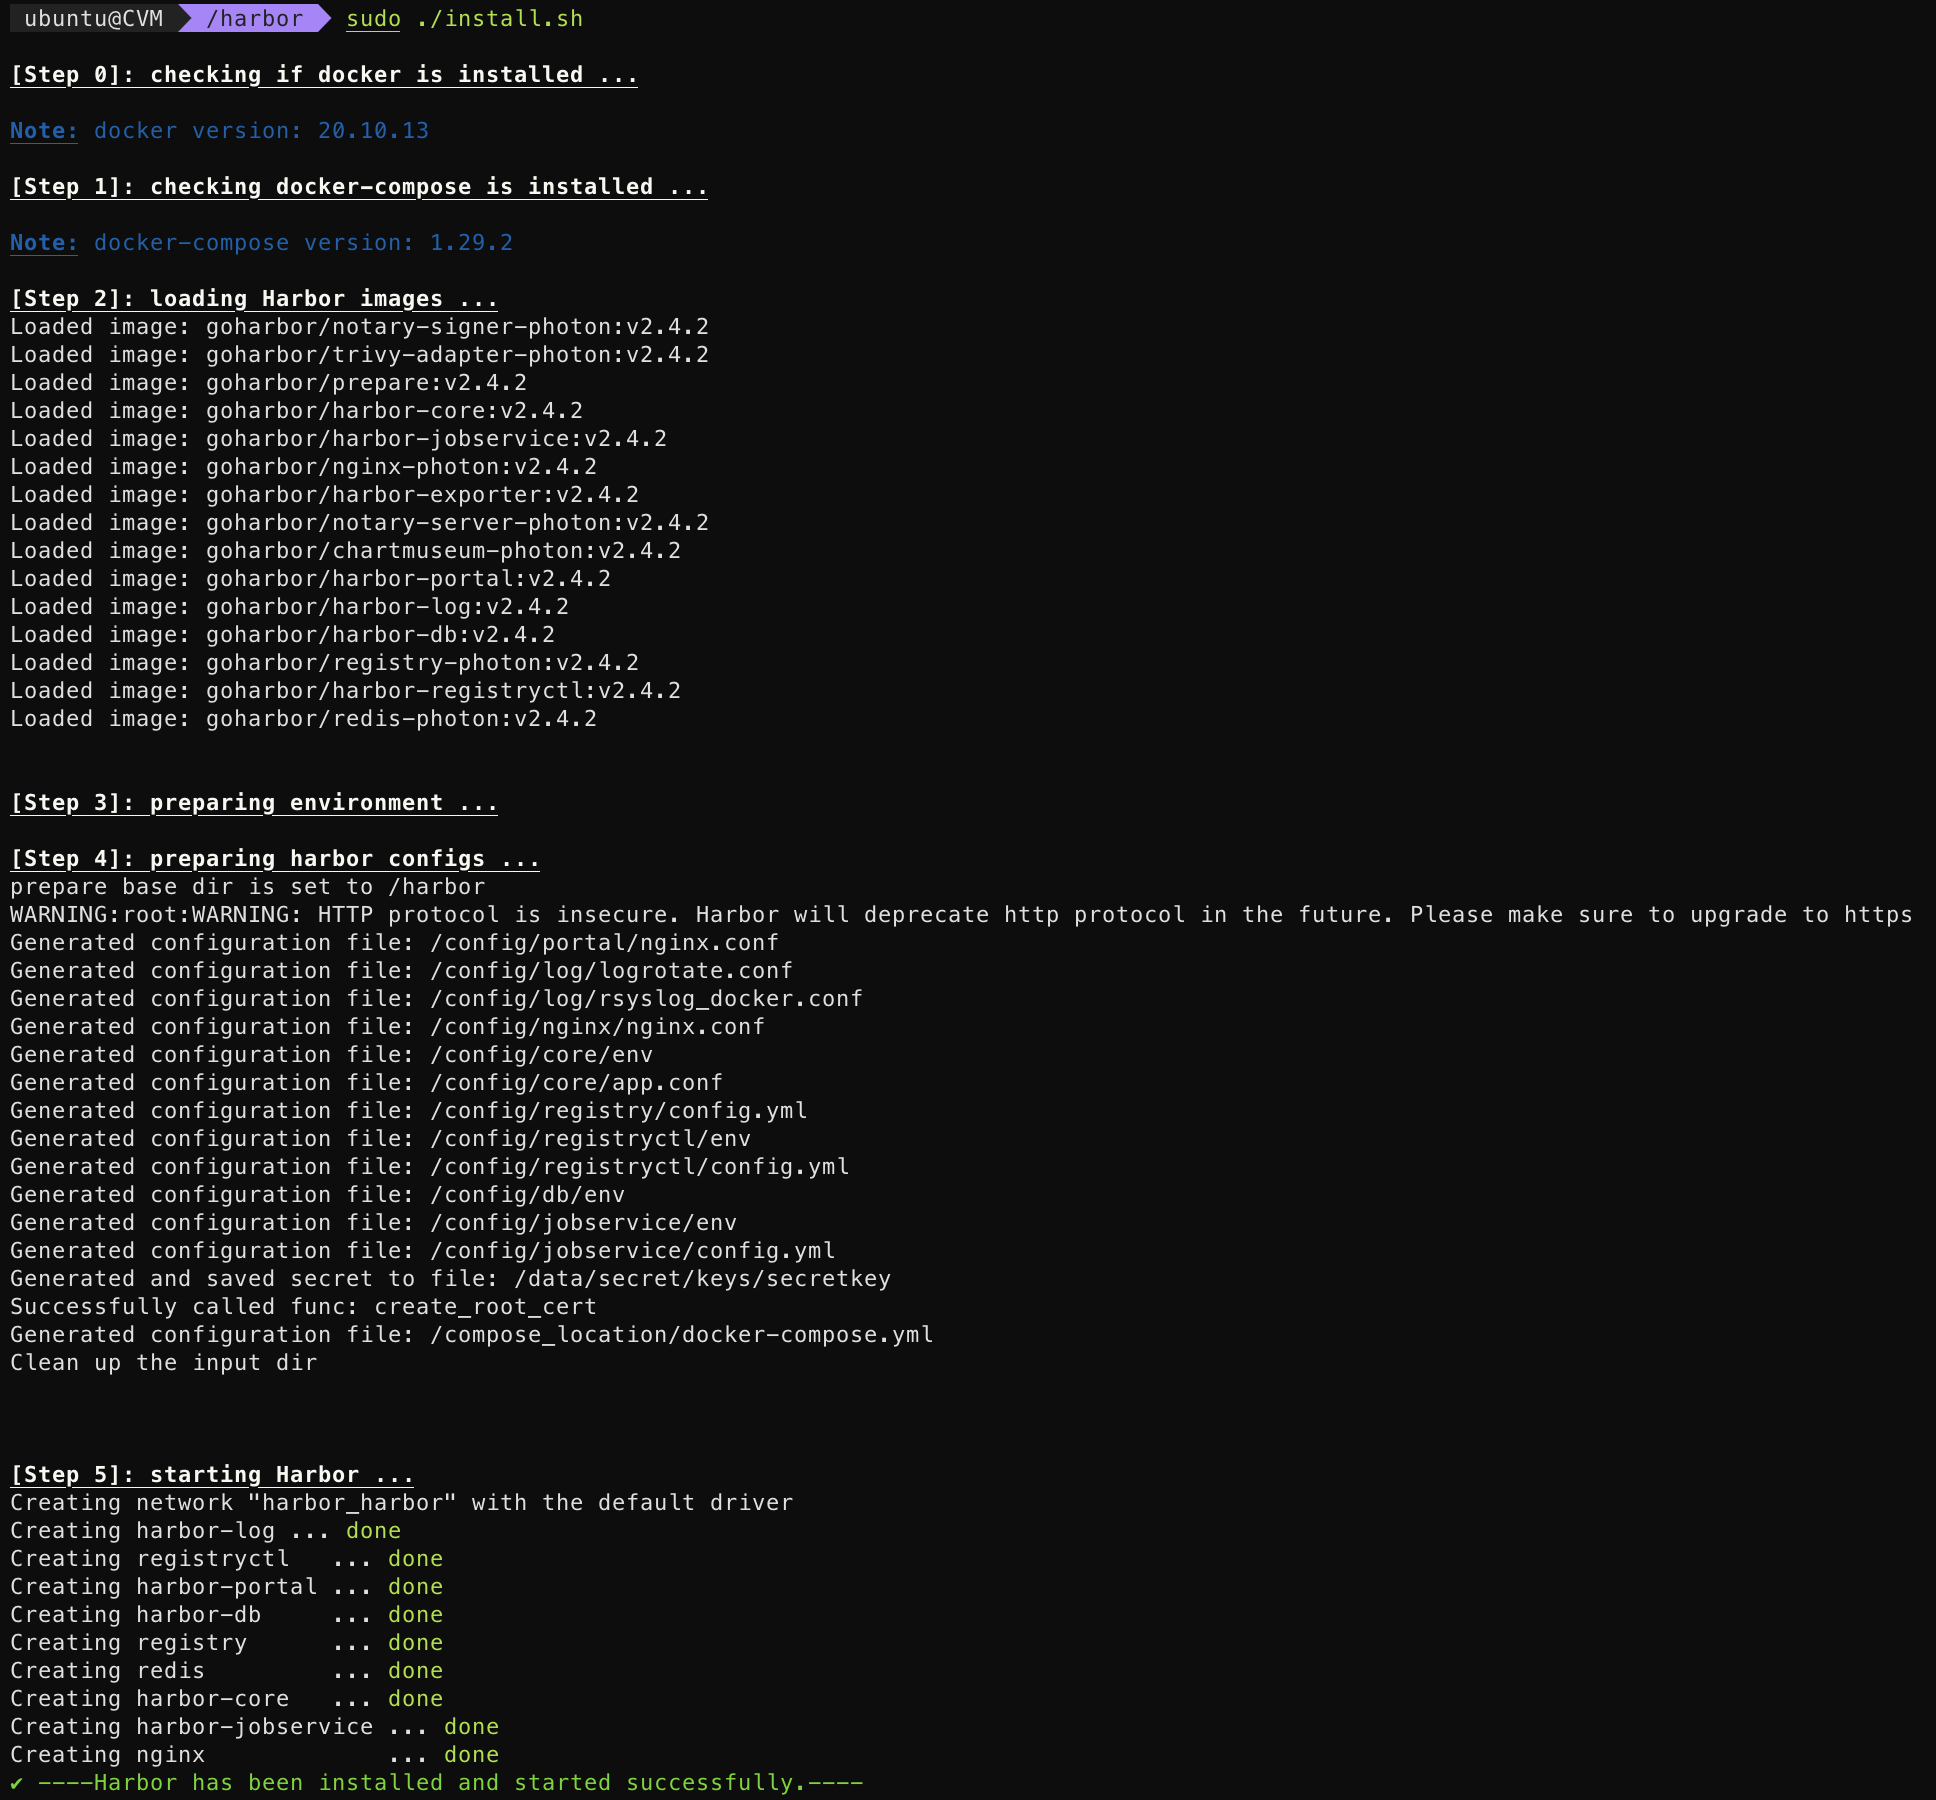Click the HTTP protocol is insecure warning

pos(961,915)
